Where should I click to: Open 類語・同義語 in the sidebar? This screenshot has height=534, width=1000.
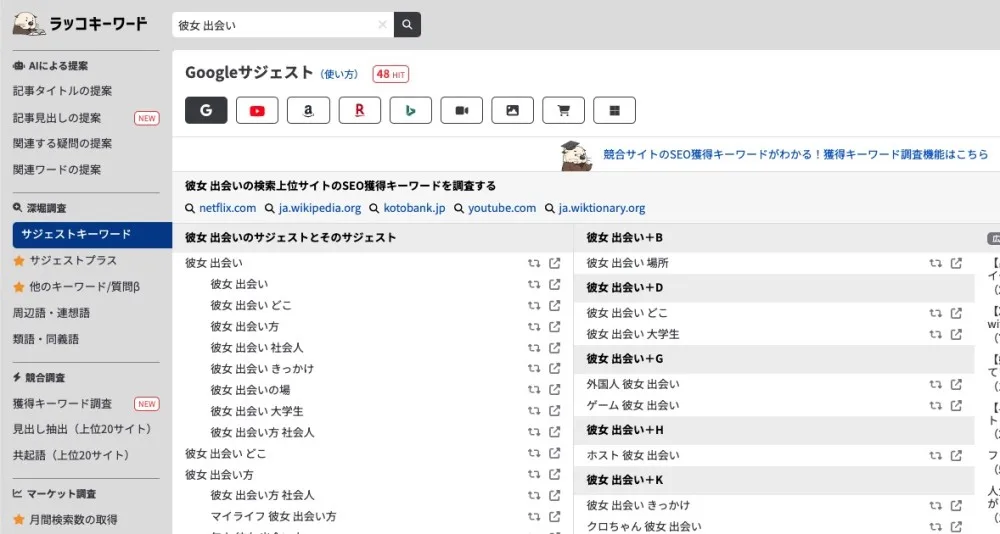[46, 339]
